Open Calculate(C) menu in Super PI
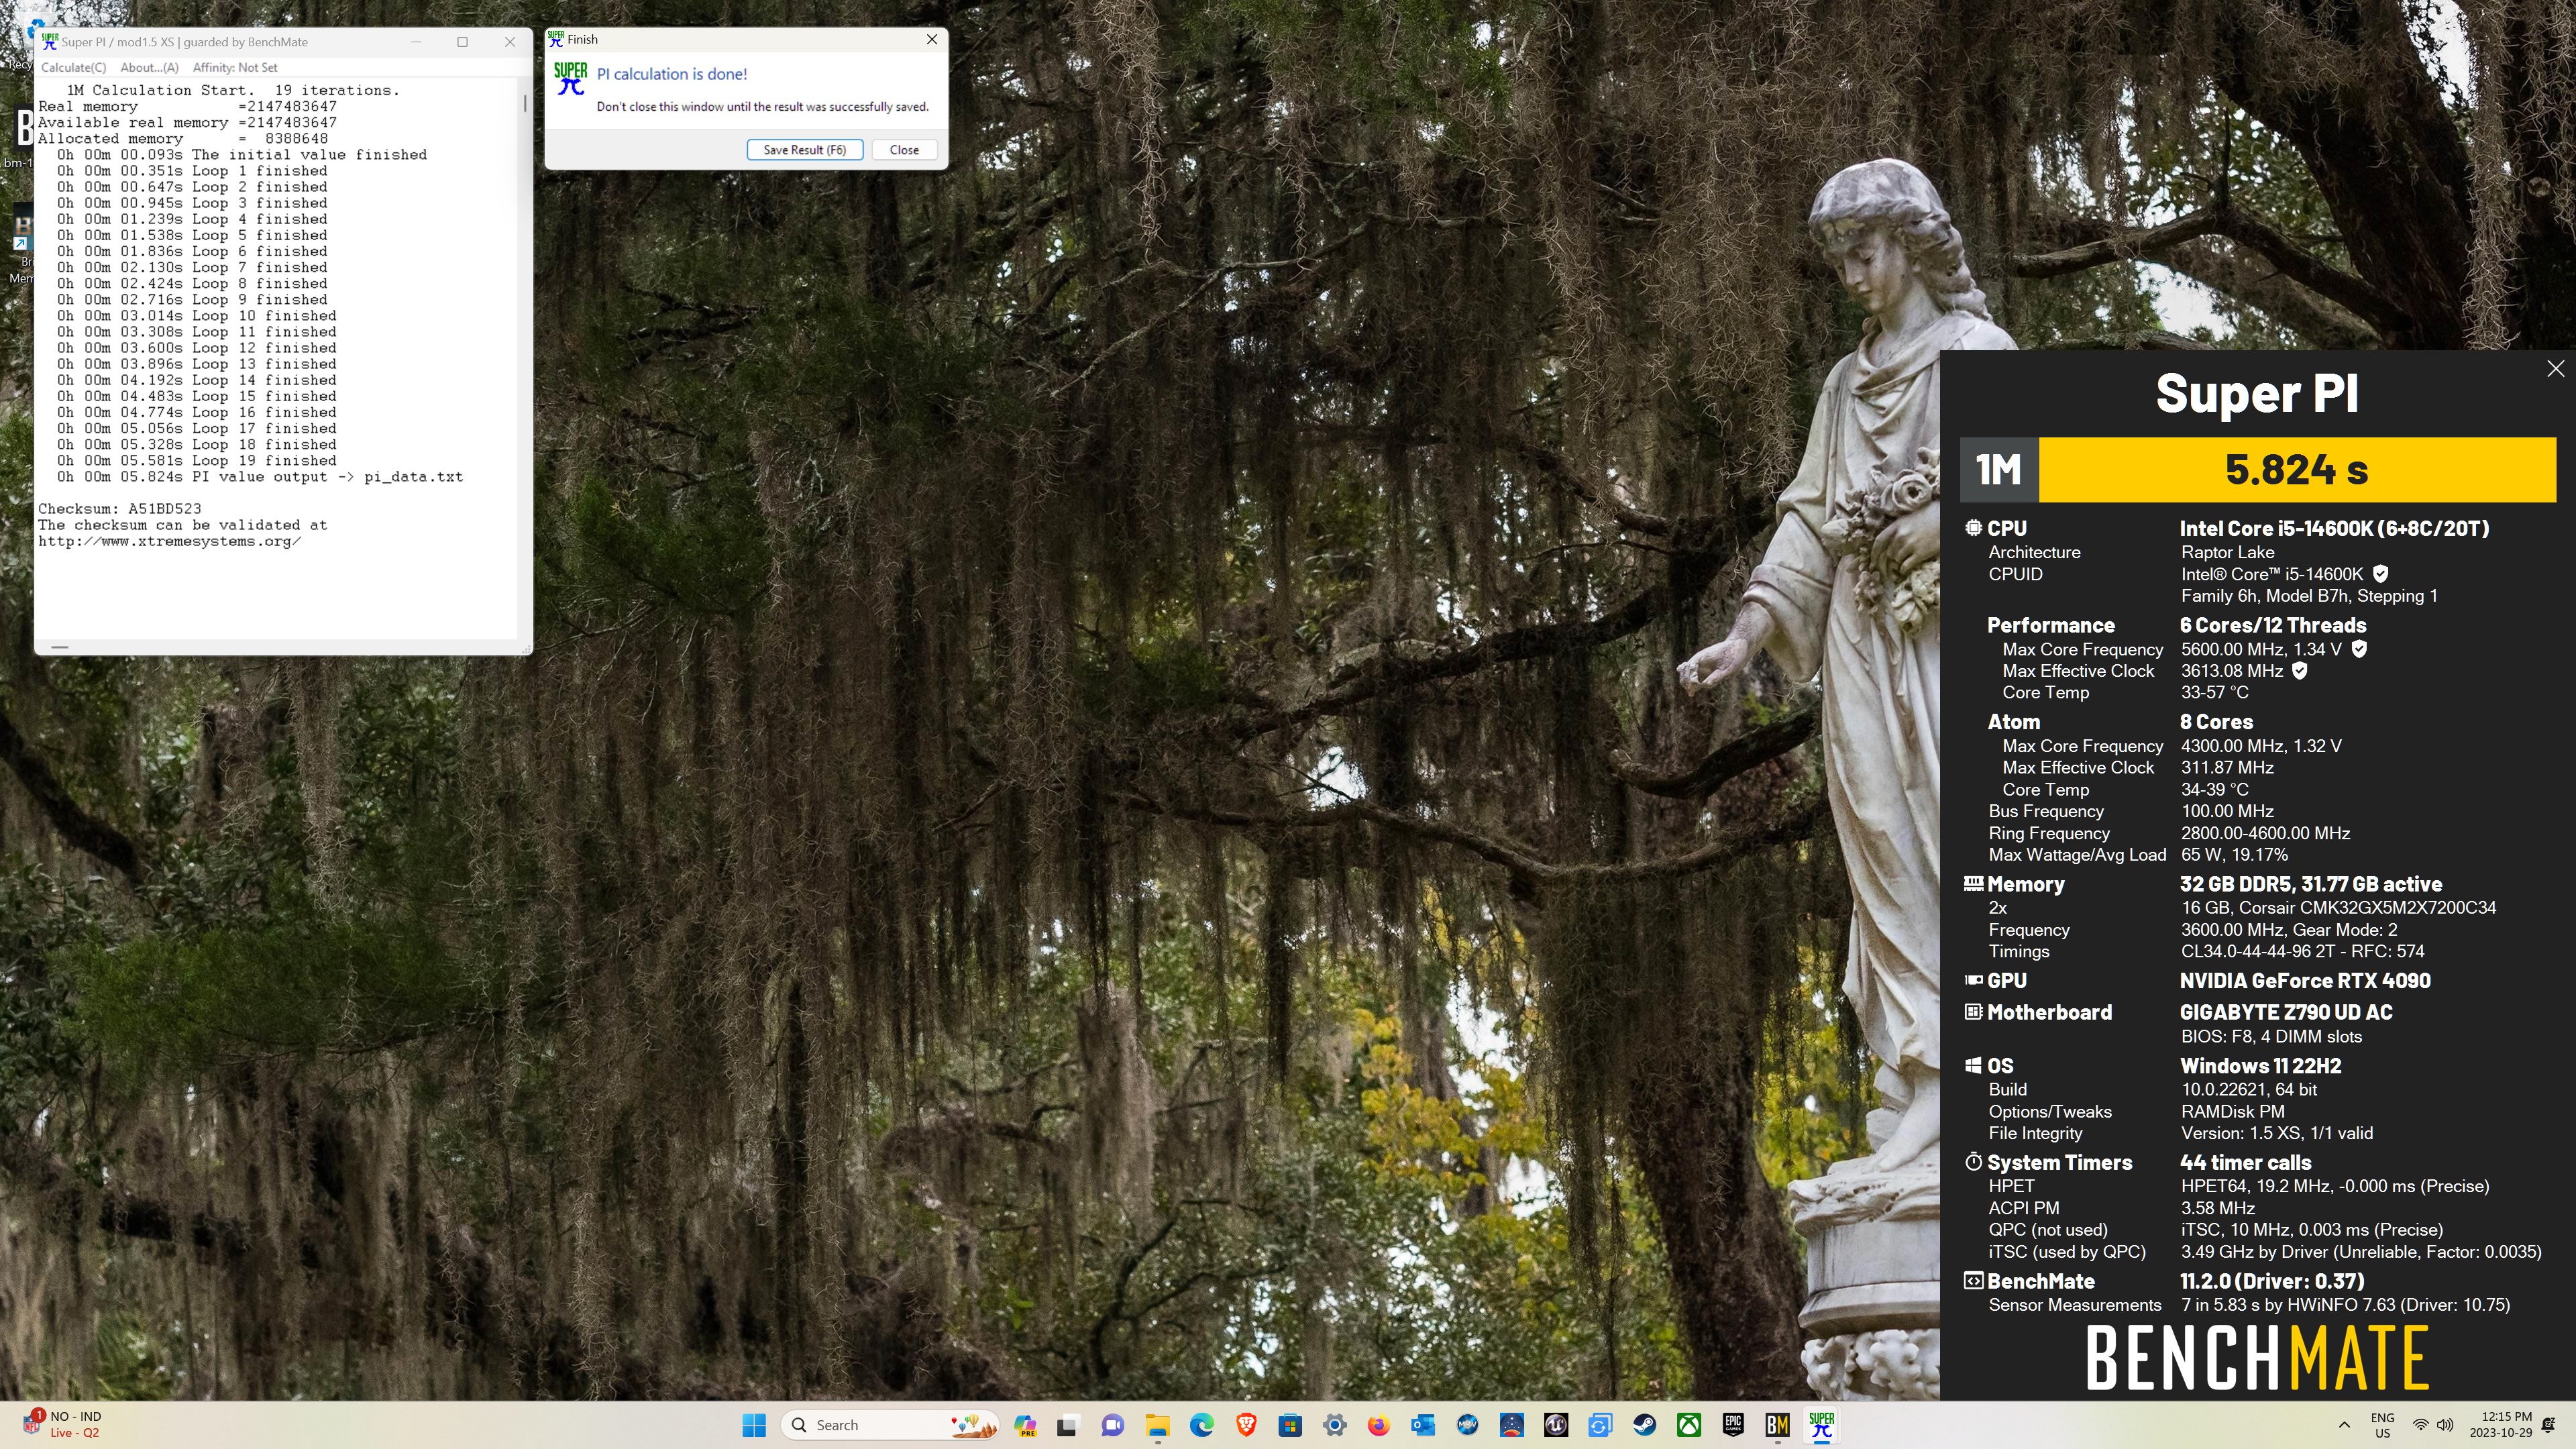 (73, 68)
